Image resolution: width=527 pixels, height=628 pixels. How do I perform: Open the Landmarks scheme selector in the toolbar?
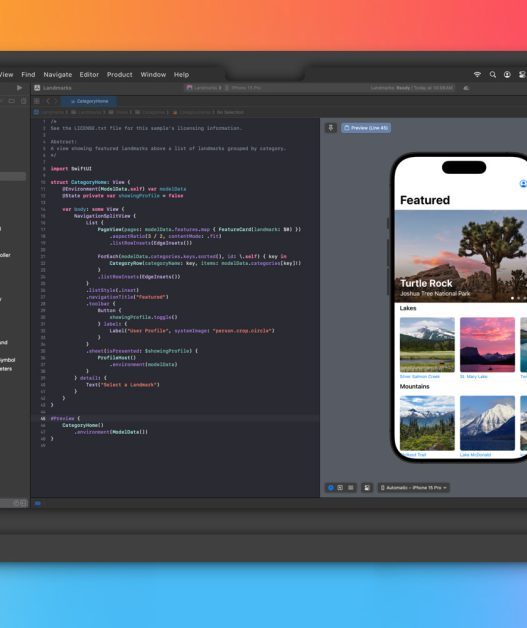(204, 88)
